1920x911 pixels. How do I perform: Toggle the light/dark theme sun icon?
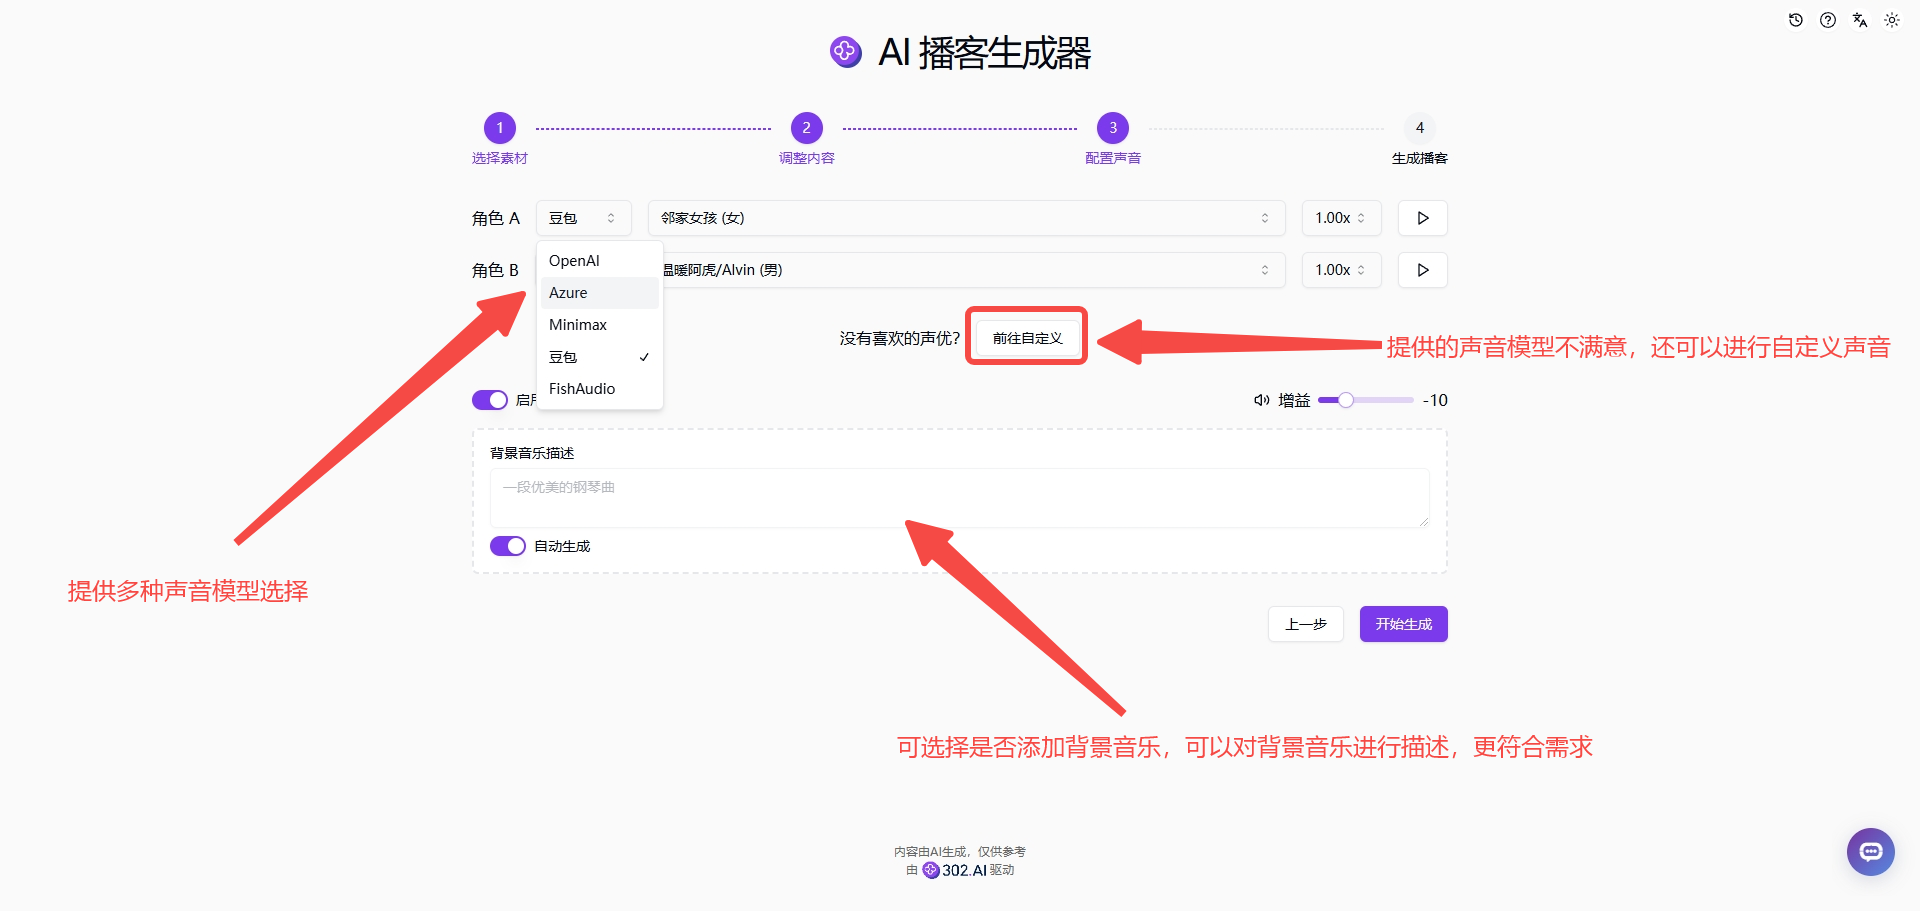click(1892, 20)
